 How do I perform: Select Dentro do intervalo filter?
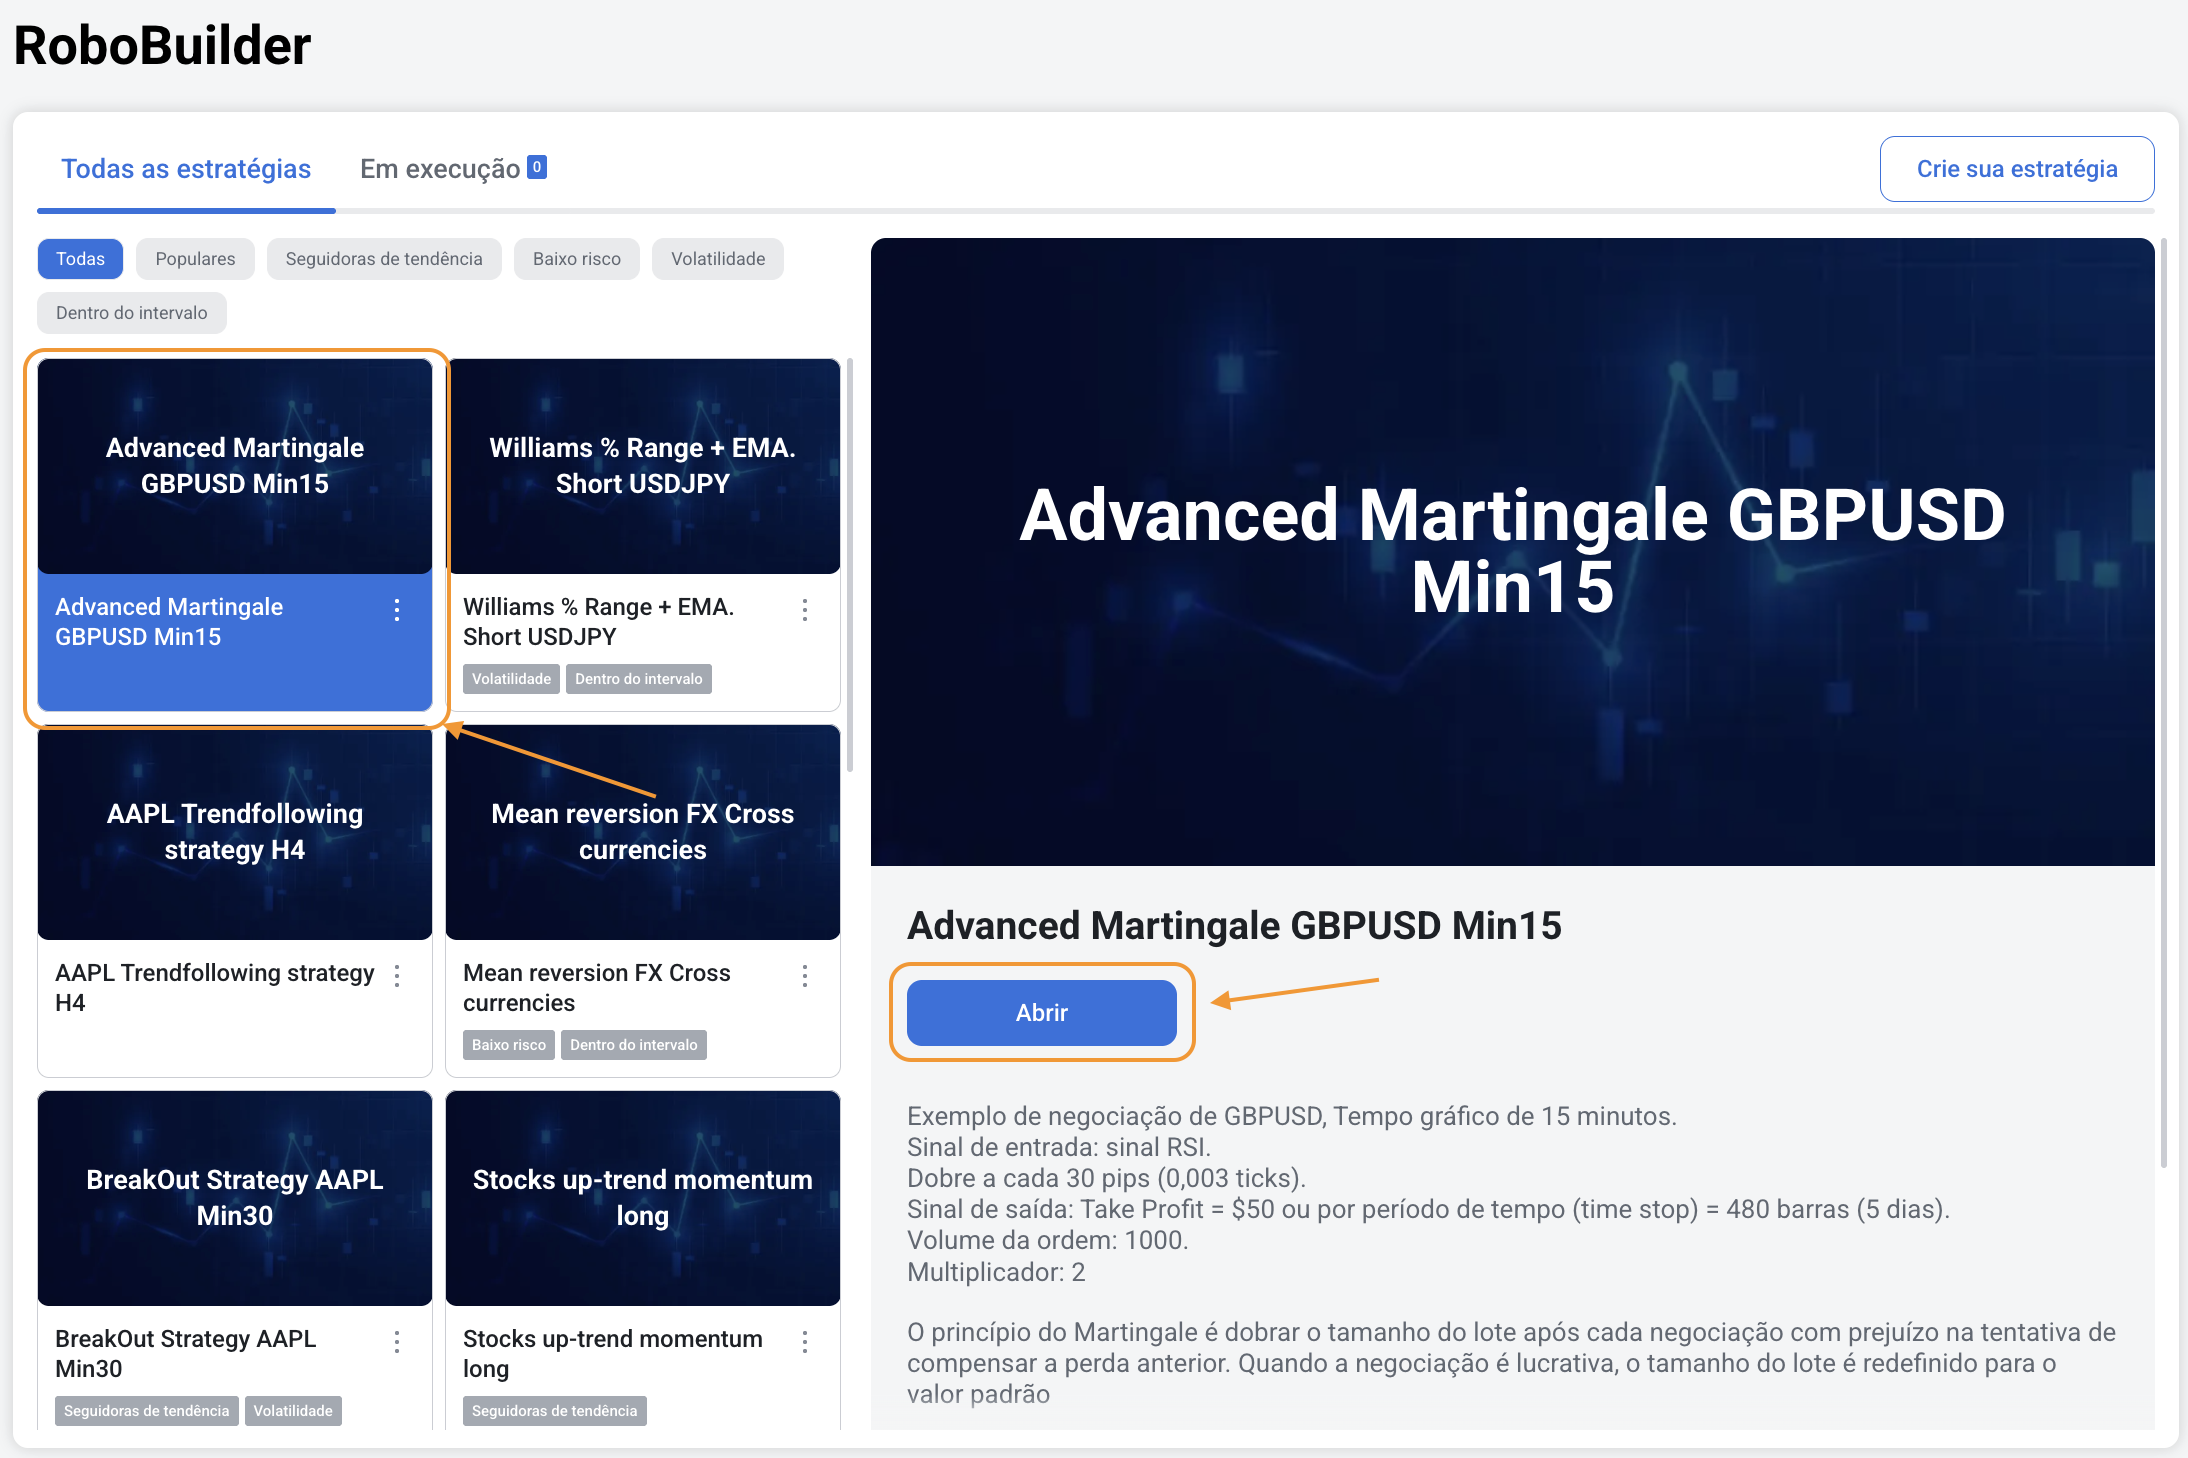[132, 313]
